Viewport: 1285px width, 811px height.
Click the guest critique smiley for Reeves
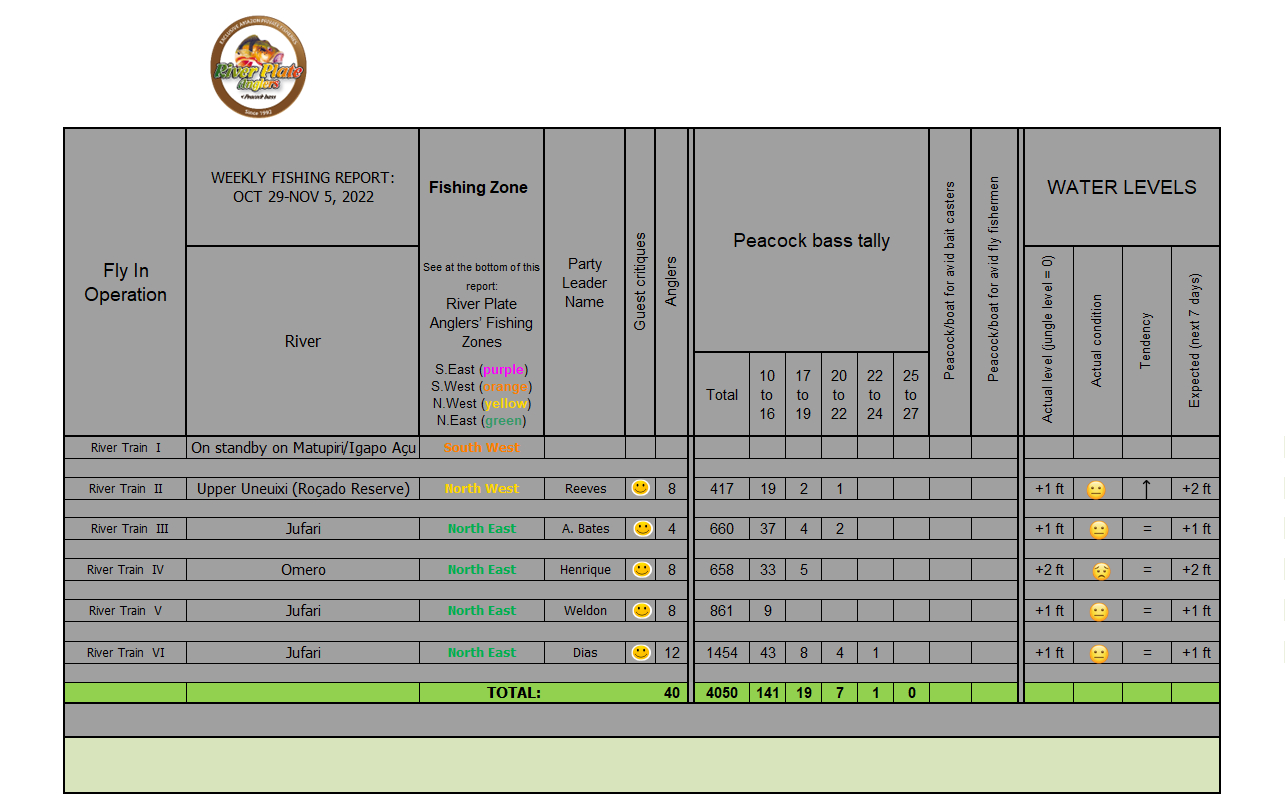click(x=641, y=488)
